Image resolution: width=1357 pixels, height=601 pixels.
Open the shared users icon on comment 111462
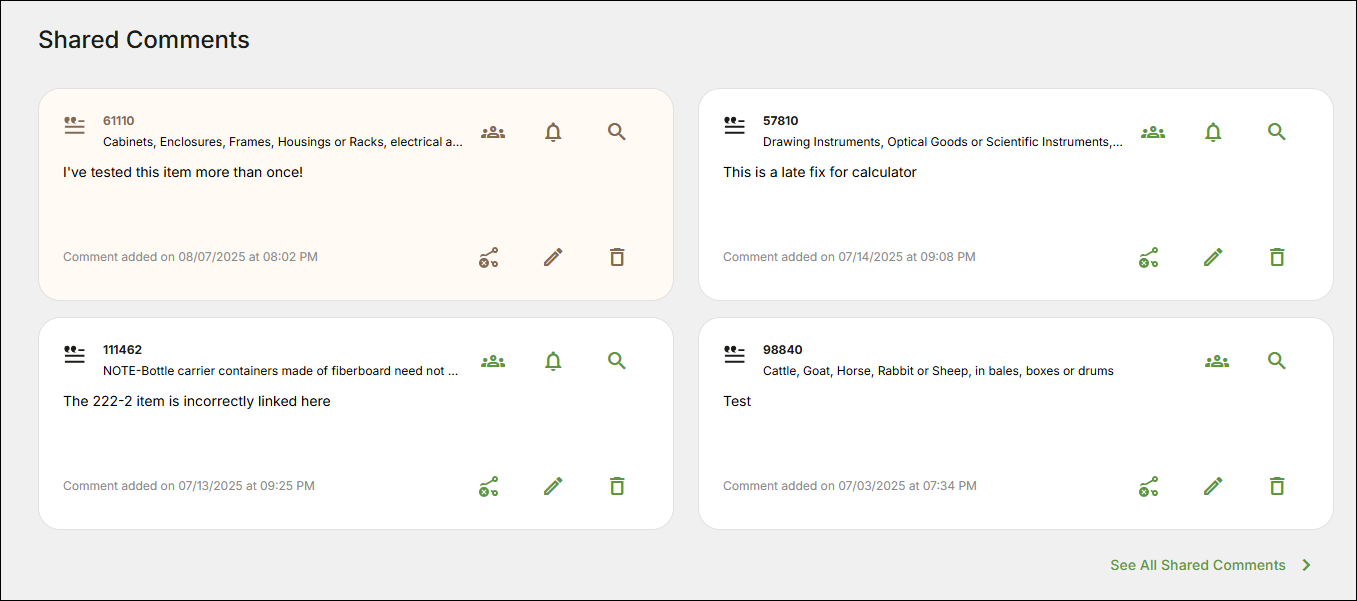click(x=493, y=361)
